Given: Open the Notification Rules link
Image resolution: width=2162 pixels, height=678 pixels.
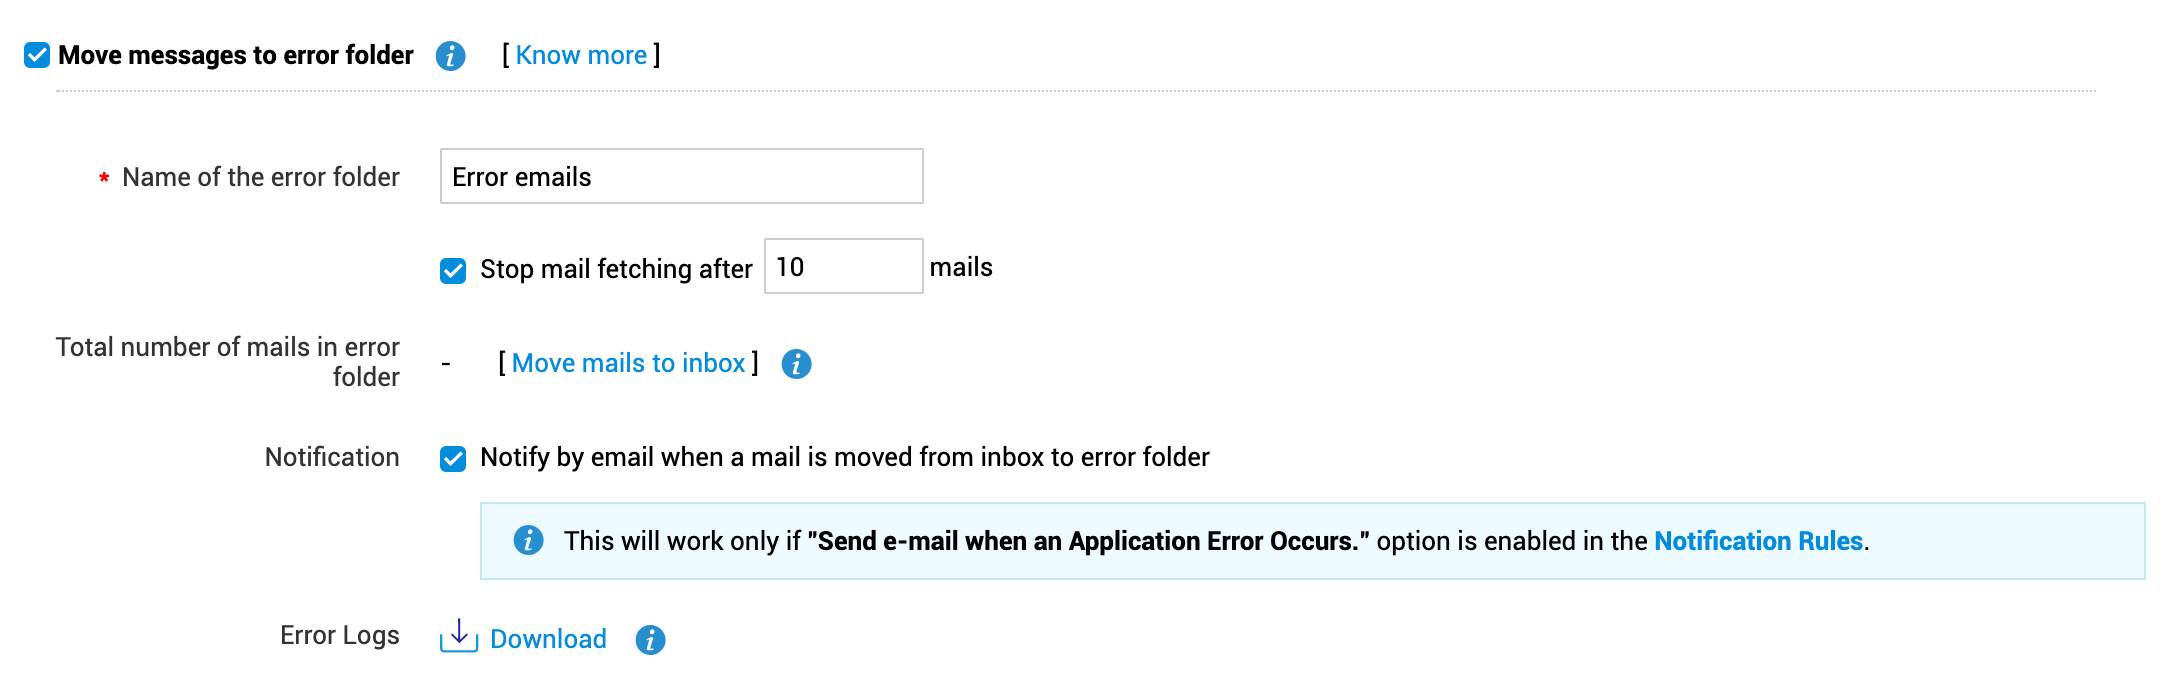Looking at the screenshot, I should click(1758, 541).
